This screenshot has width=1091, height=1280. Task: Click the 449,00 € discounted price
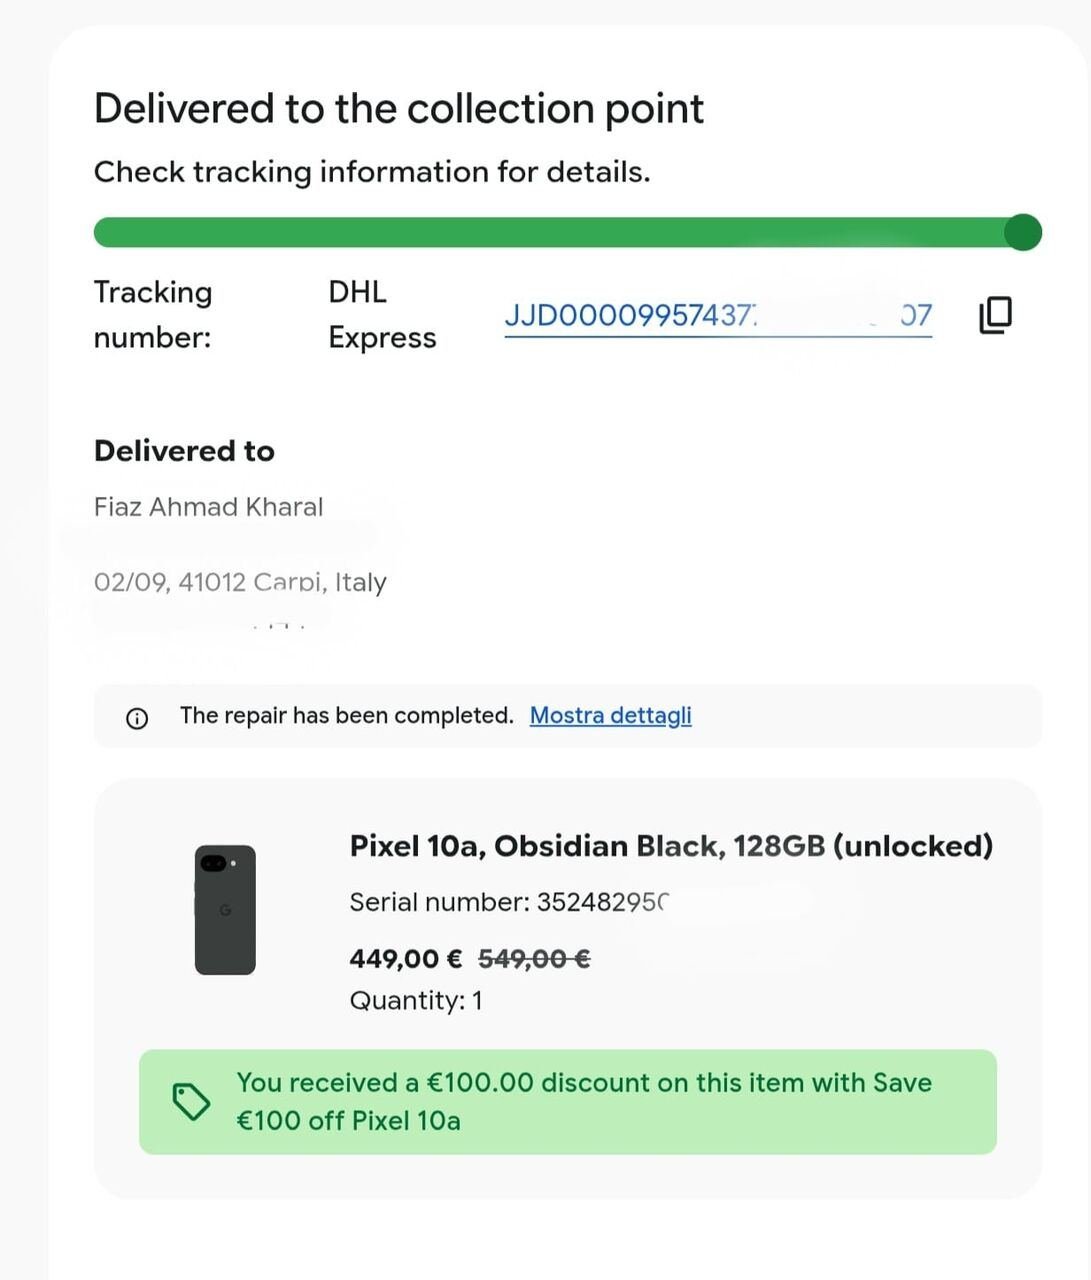[x=405, y=959]
